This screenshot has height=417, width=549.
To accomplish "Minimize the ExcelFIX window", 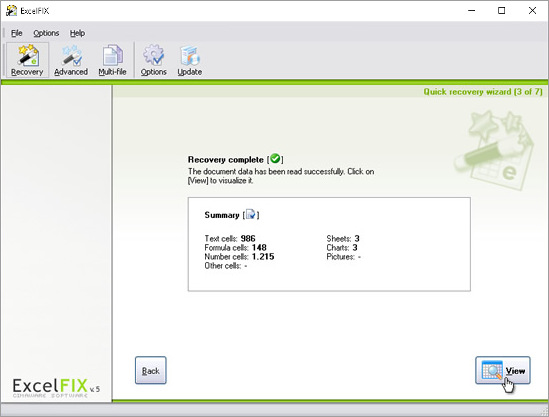I will [x=471, y=11].
